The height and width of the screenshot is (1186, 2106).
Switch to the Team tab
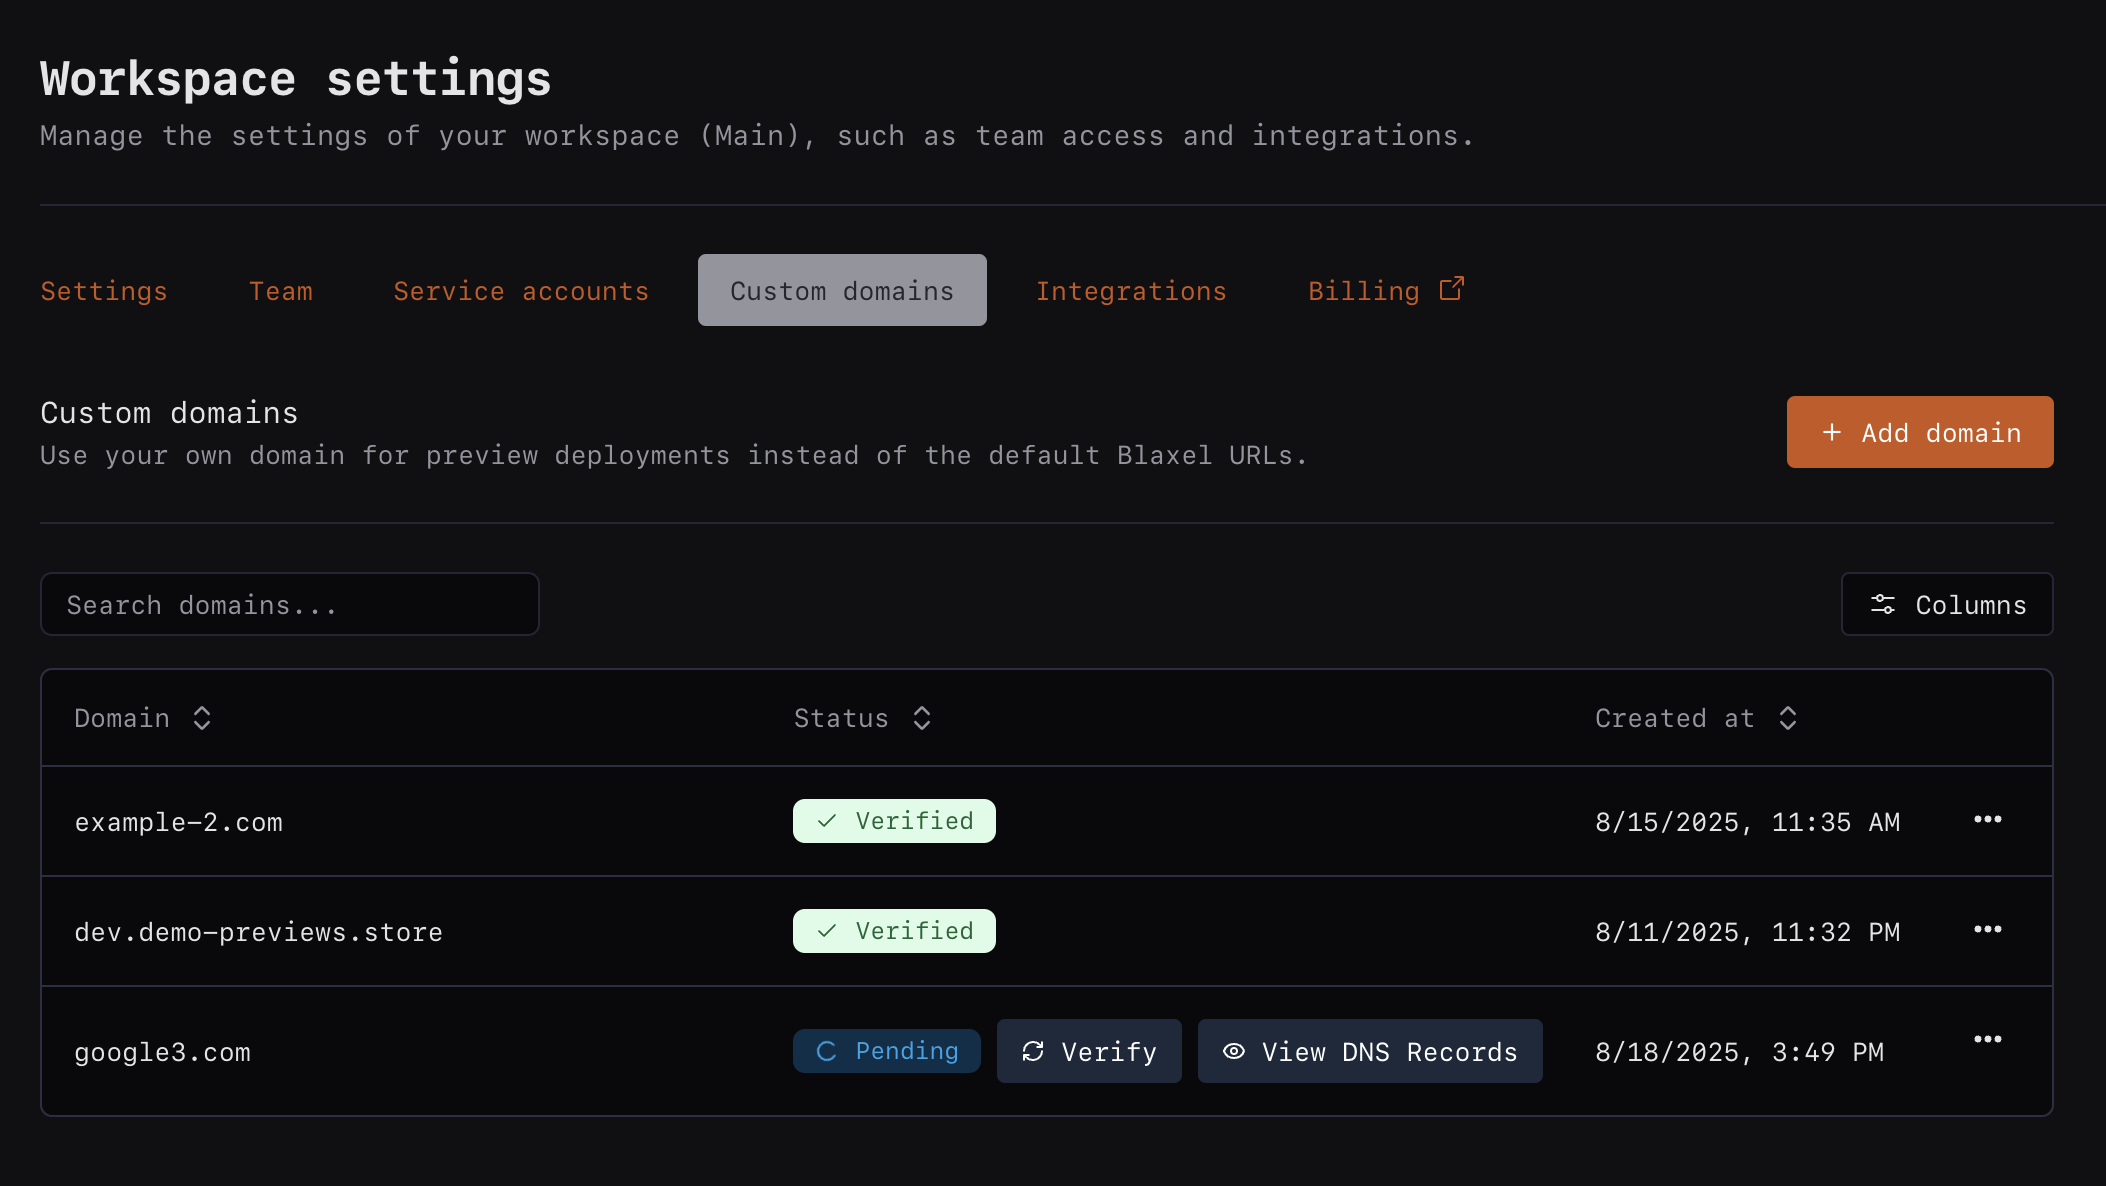pyautogui.click(x=280, y=291)
